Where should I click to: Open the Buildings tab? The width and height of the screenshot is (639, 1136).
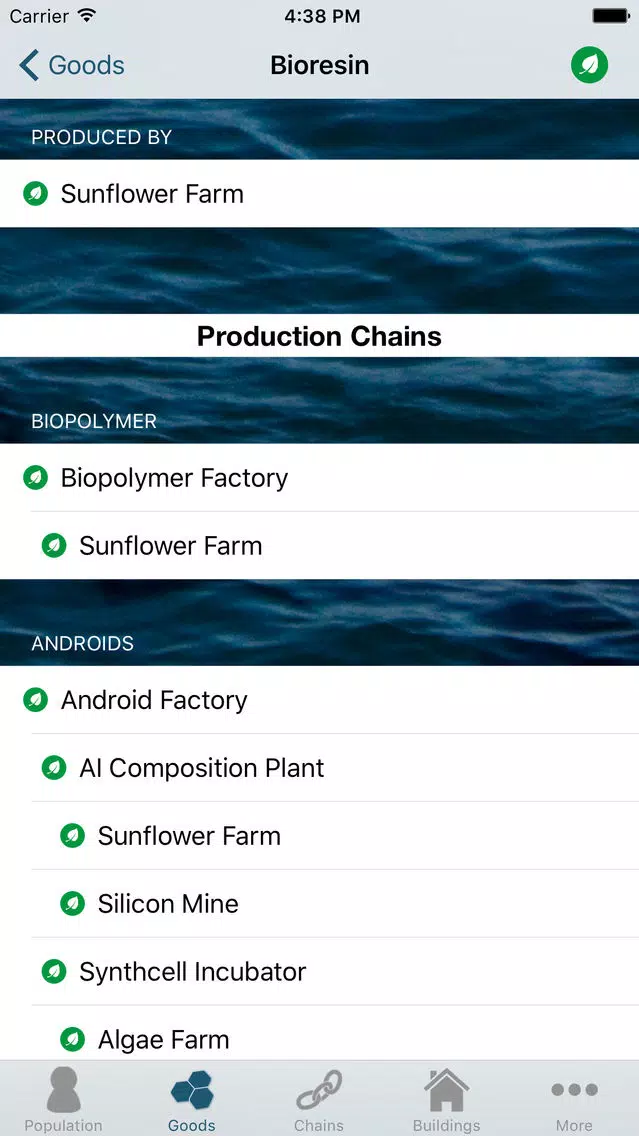pyautogui.click(x=446, y=1098)
